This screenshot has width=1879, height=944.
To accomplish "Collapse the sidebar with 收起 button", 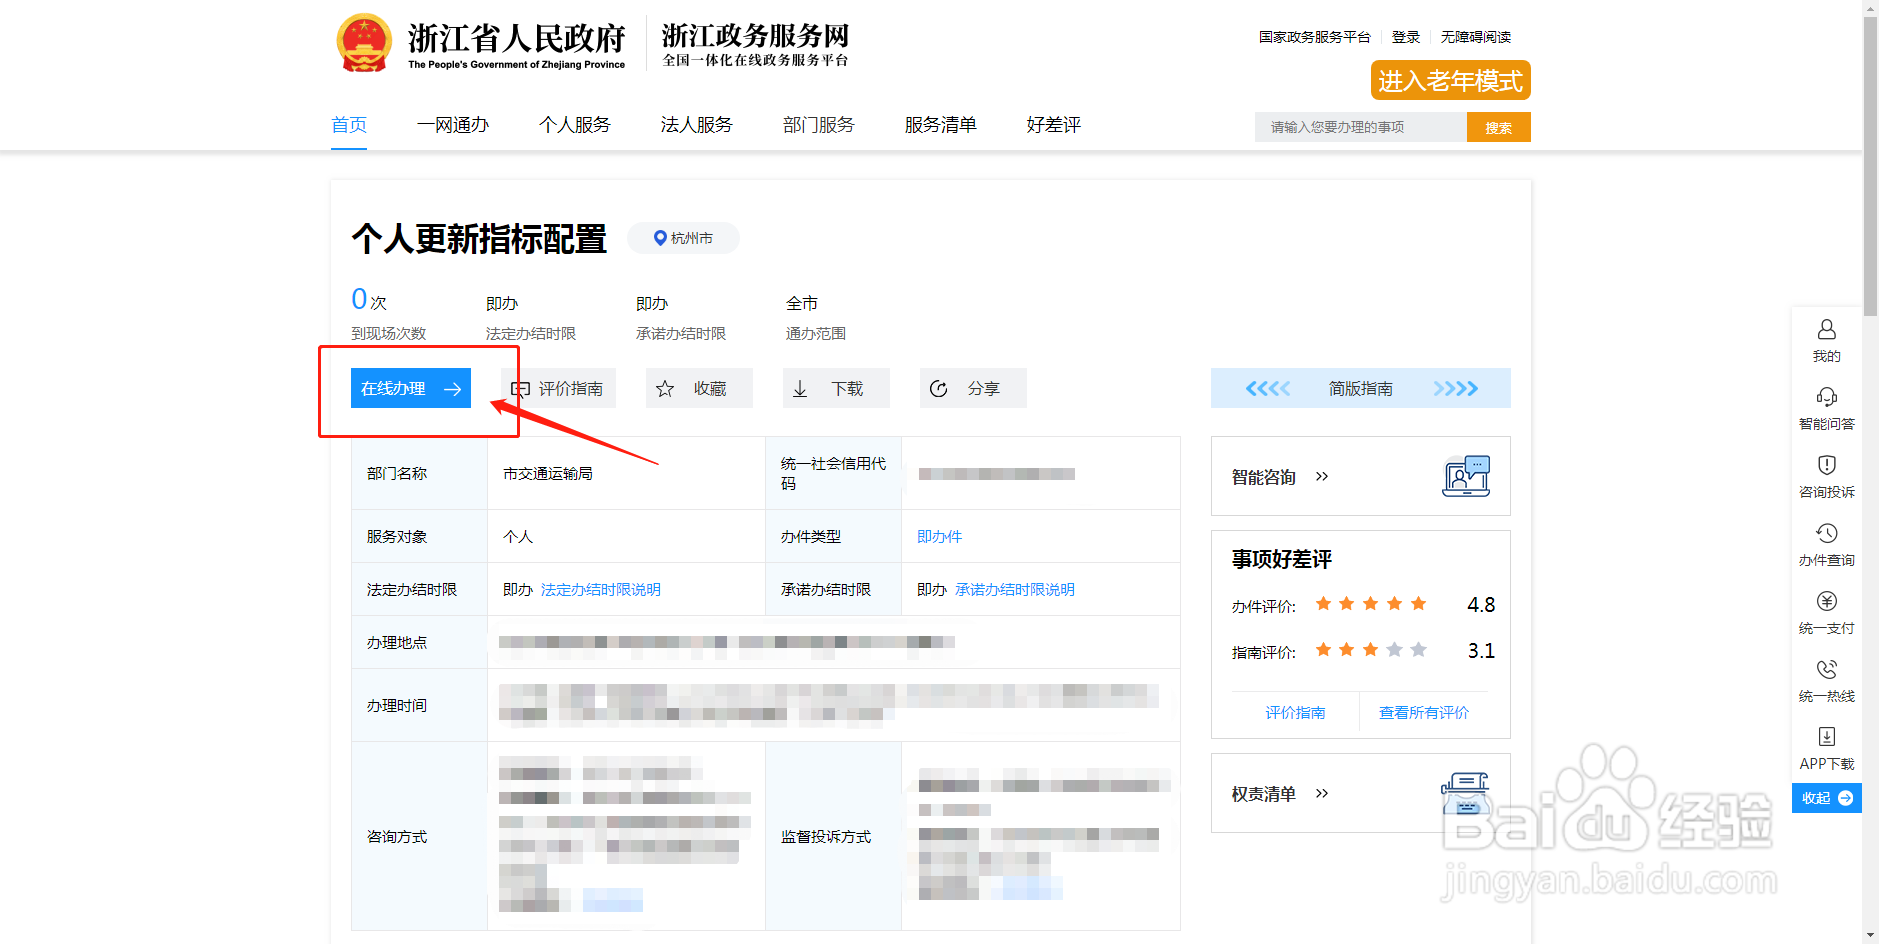I will (x=1826, y=798).
